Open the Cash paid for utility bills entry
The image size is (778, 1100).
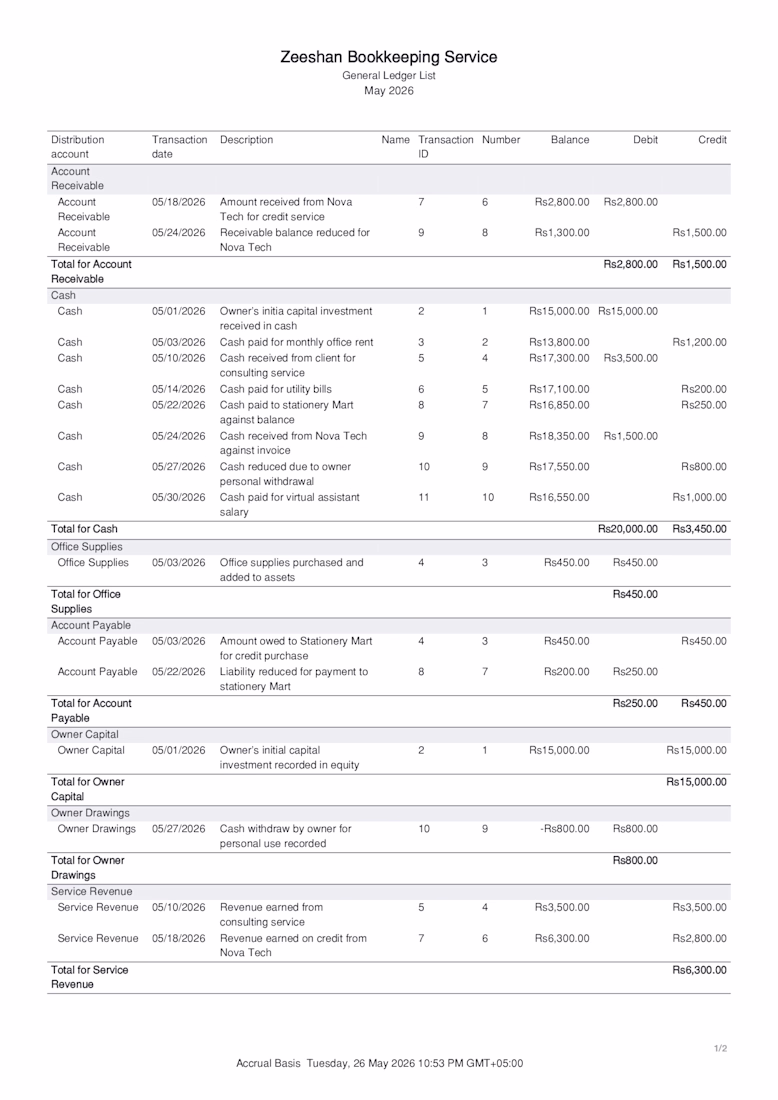pos(389,389)
